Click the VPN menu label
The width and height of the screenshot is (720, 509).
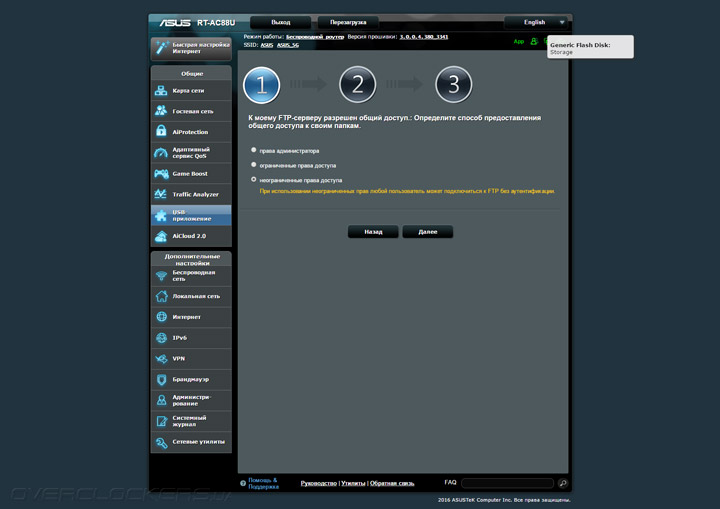click(x=179, y=358)
